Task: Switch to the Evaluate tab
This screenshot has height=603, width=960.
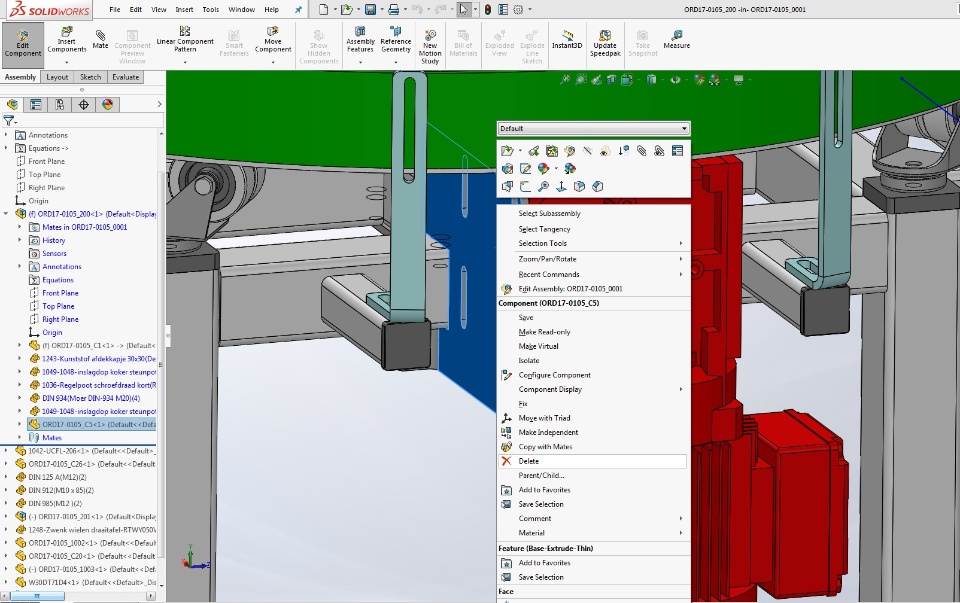Action: pos(126,77)
